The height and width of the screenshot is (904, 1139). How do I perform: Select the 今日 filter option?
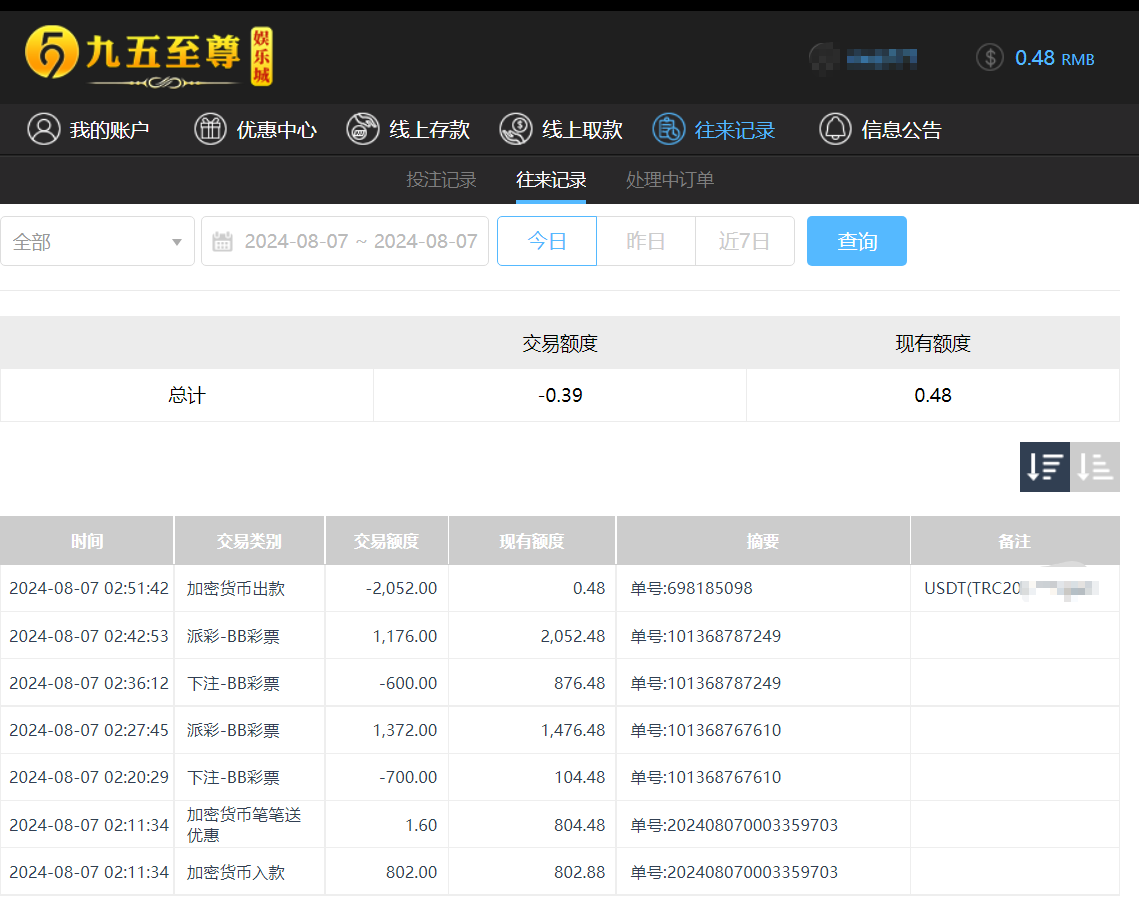[x=546, y=240]
